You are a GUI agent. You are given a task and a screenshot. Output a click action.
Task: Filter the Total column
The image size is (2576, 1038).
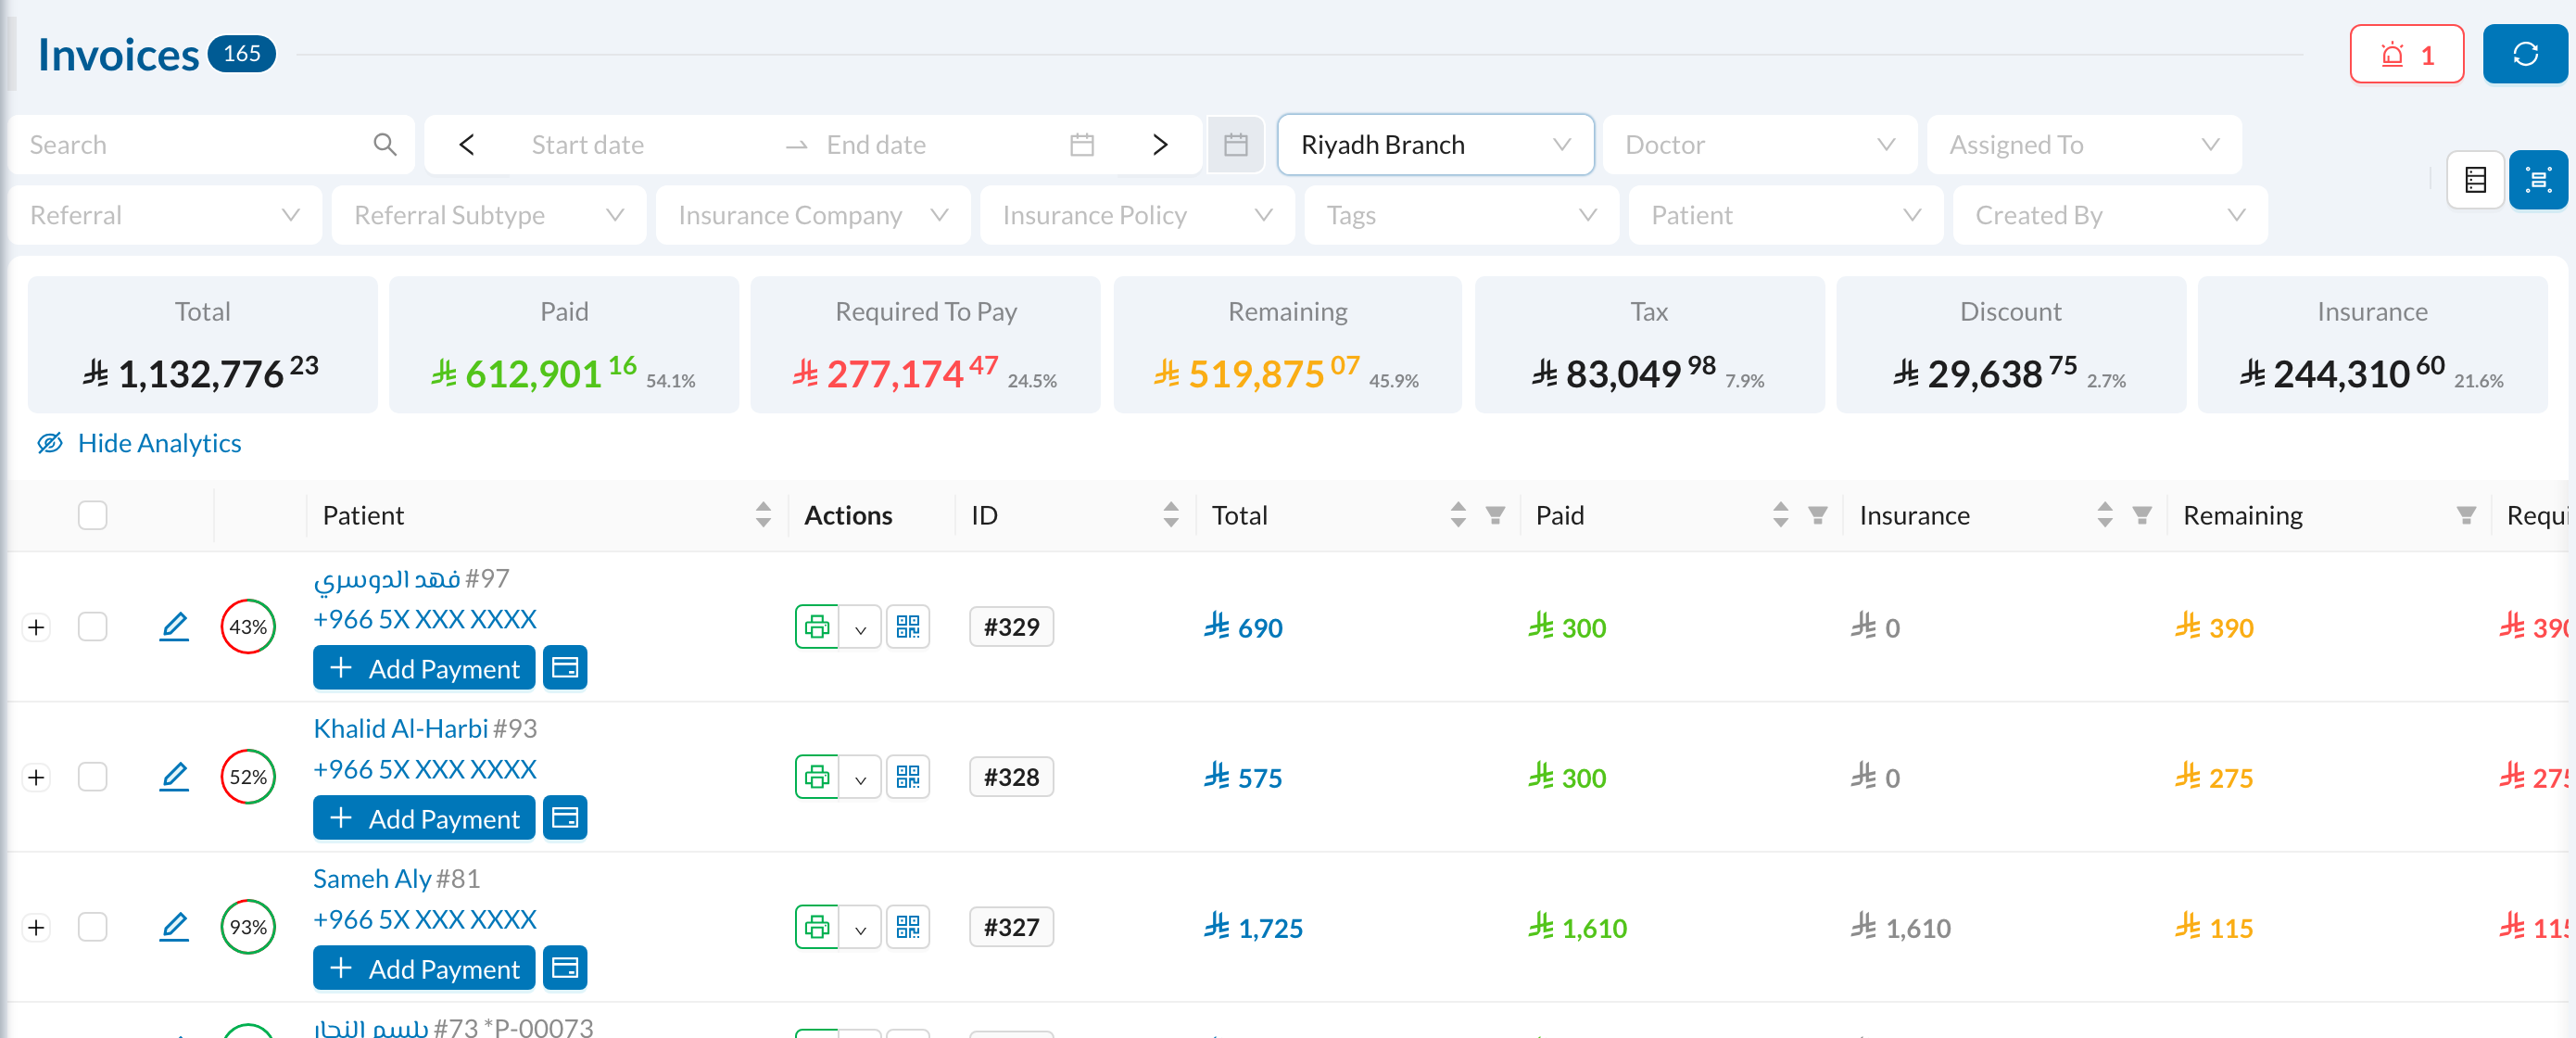[1495, 516]
